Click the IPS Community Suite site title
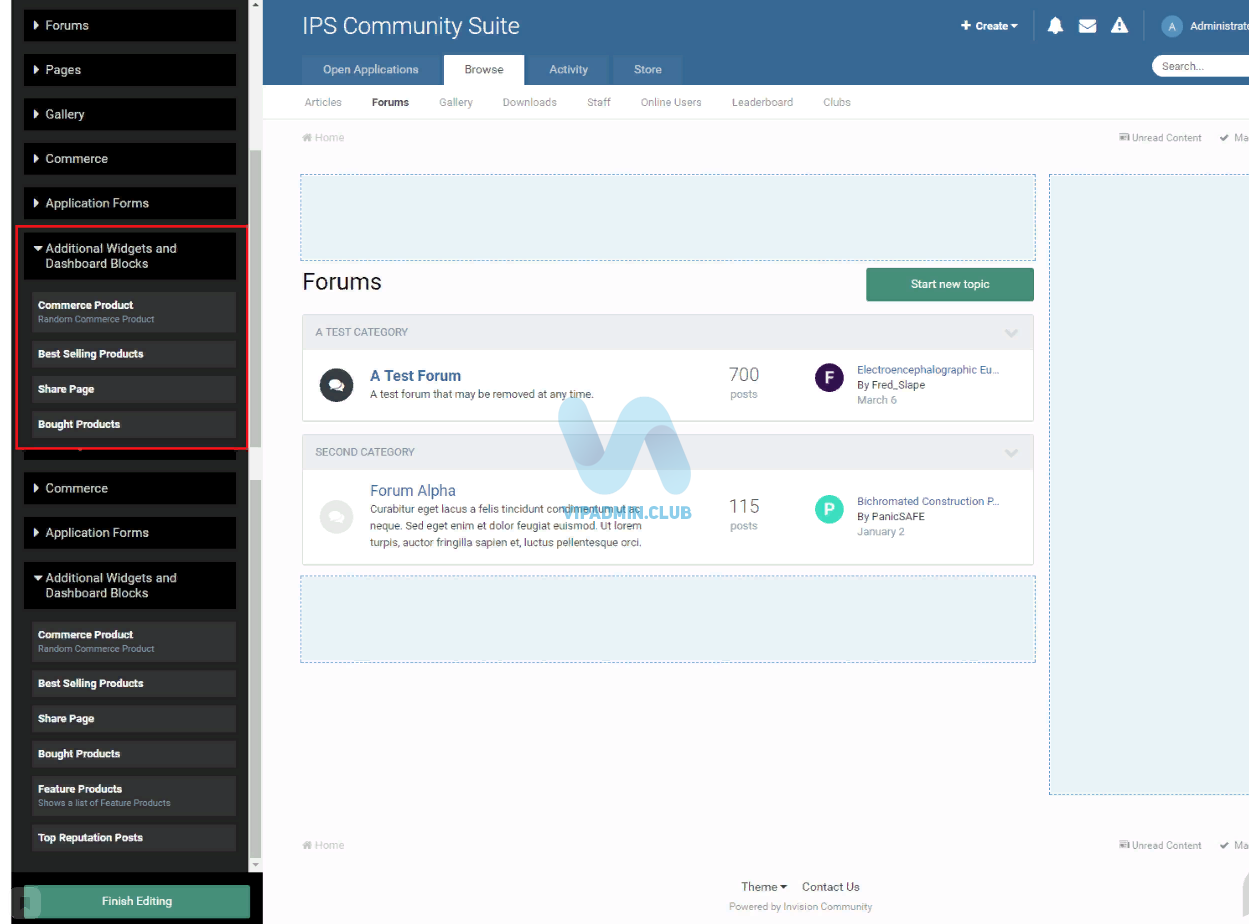 point(411,26)
